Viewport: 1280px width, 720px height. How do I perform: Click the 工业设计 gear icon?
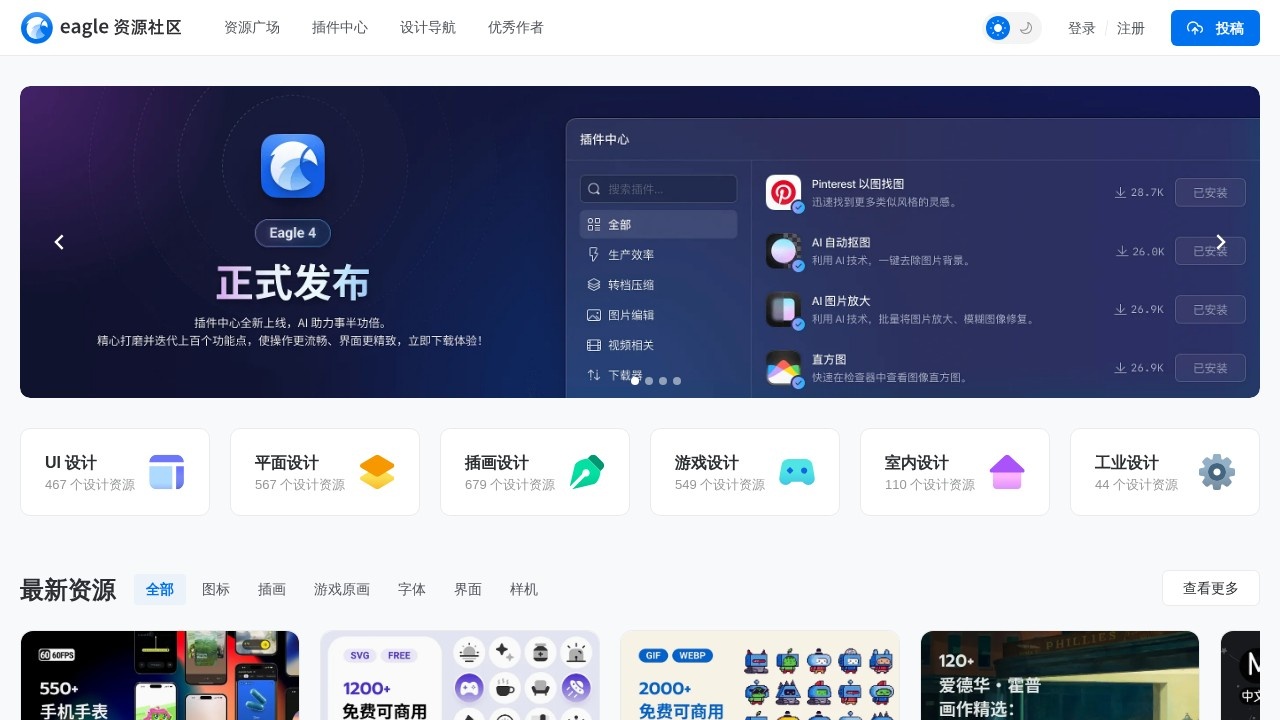coord(1217,472)
